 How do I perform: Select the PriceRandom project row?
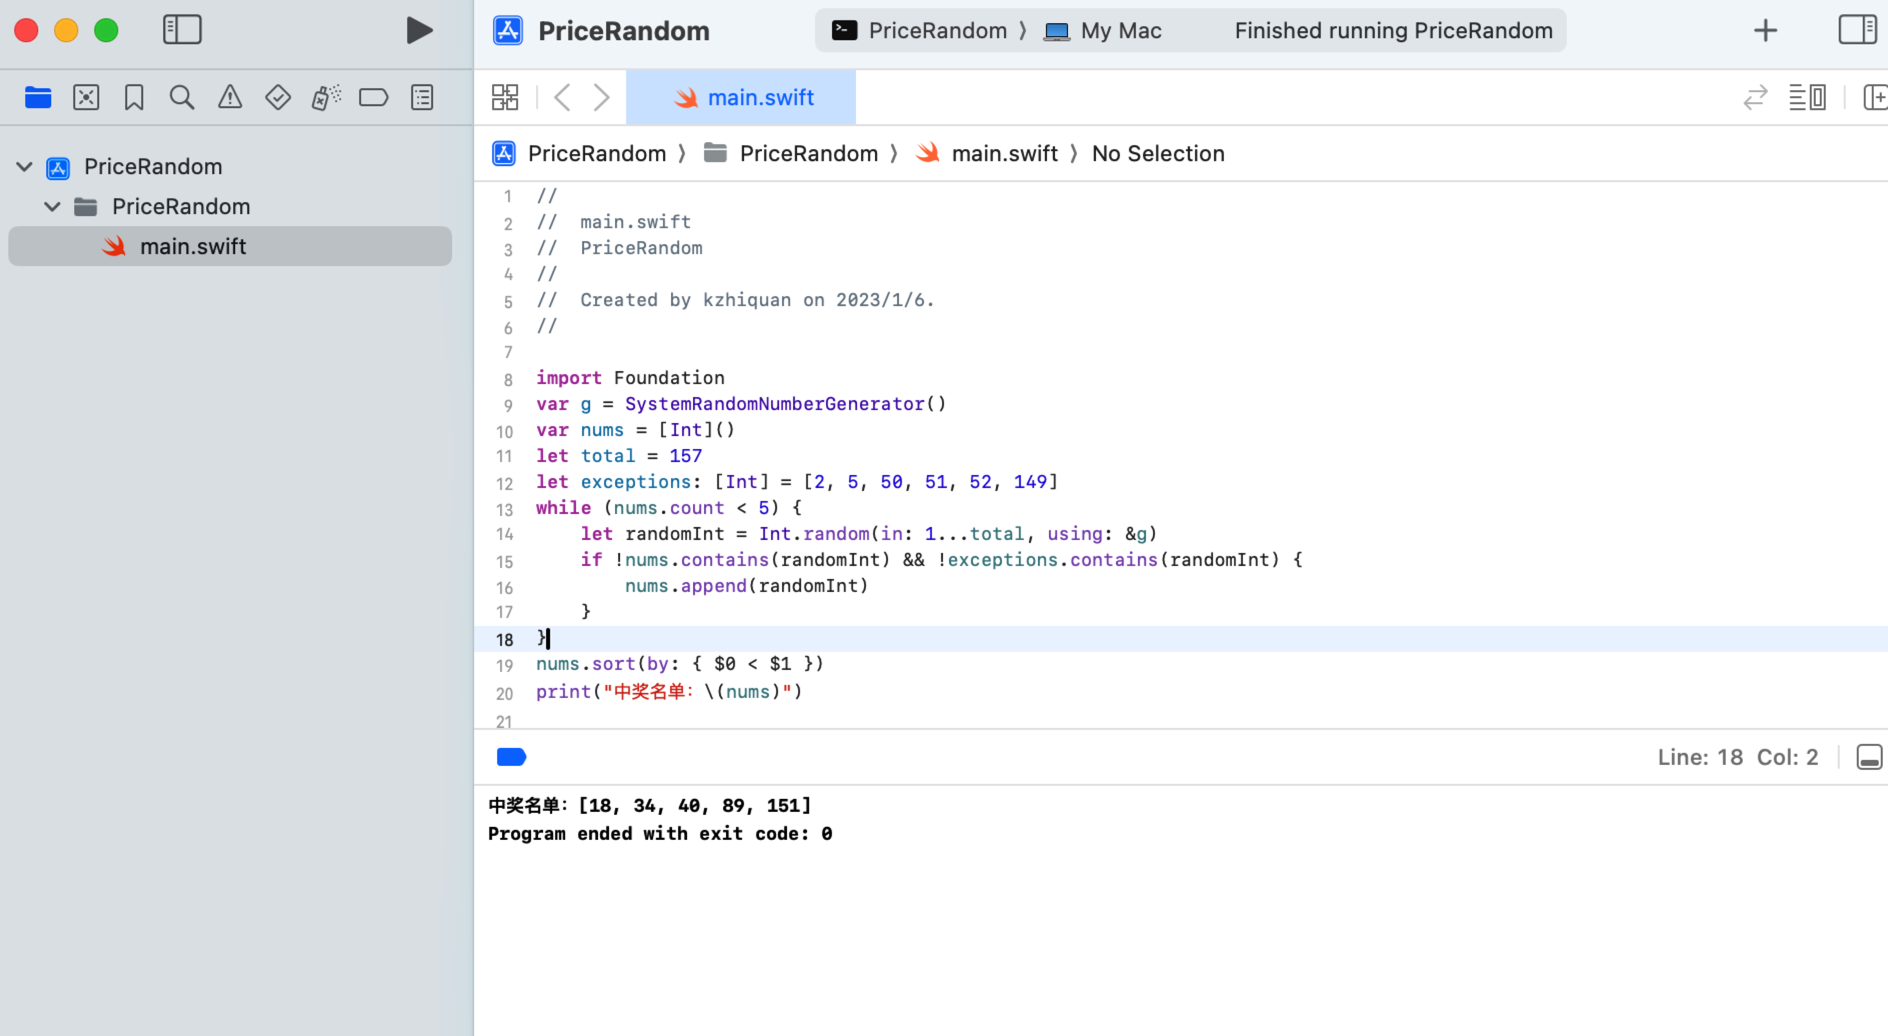pos(230,167)
